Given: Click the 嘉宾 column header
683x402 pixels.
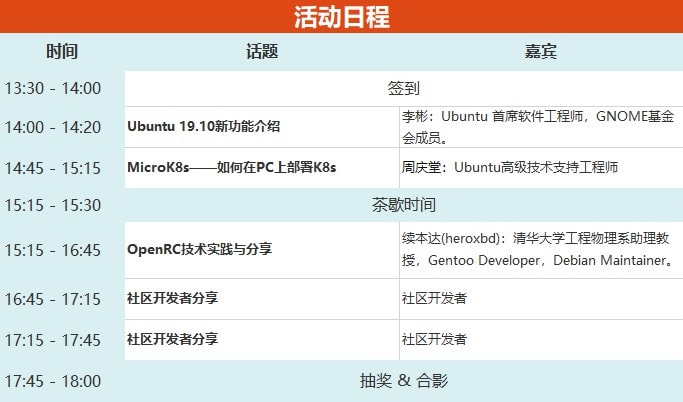Looking at the screenshot, I should point(541,51).
